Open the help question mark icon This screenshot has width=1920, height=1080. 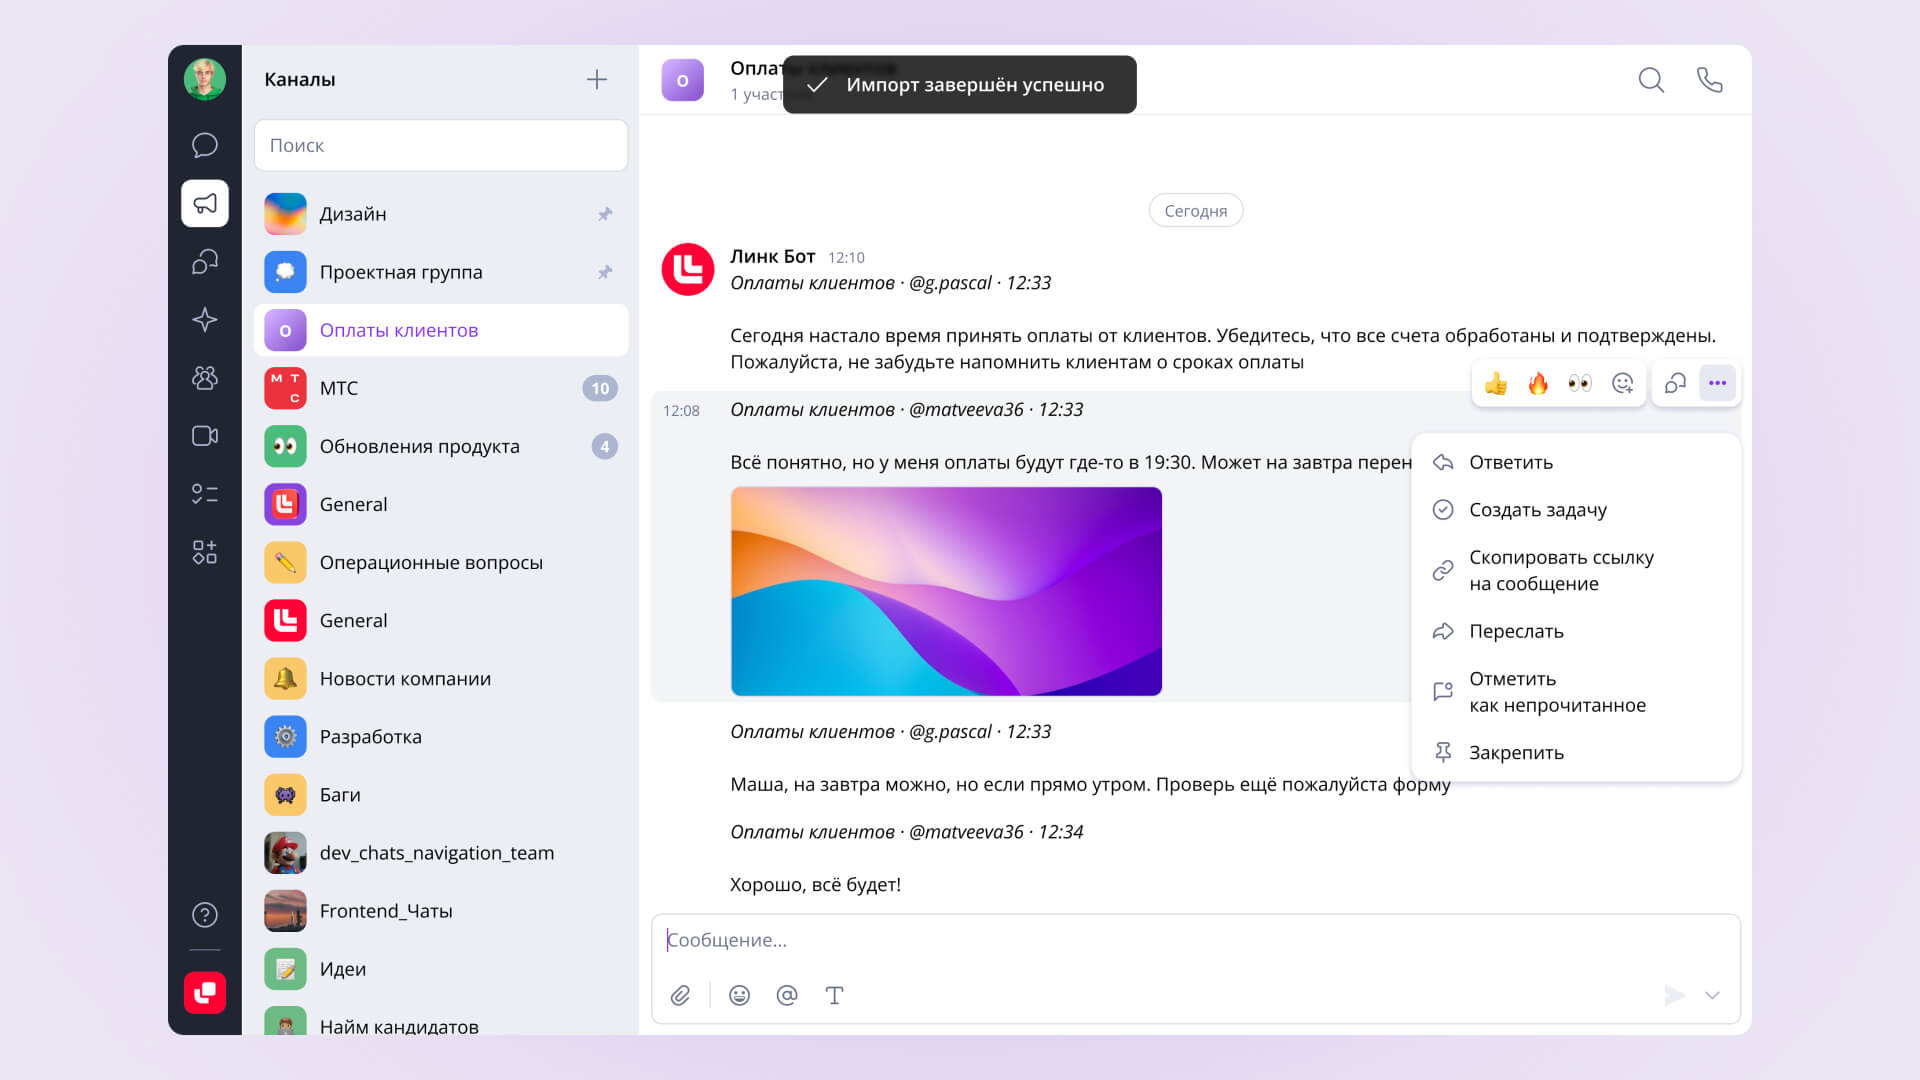click(x=205, y=915)
